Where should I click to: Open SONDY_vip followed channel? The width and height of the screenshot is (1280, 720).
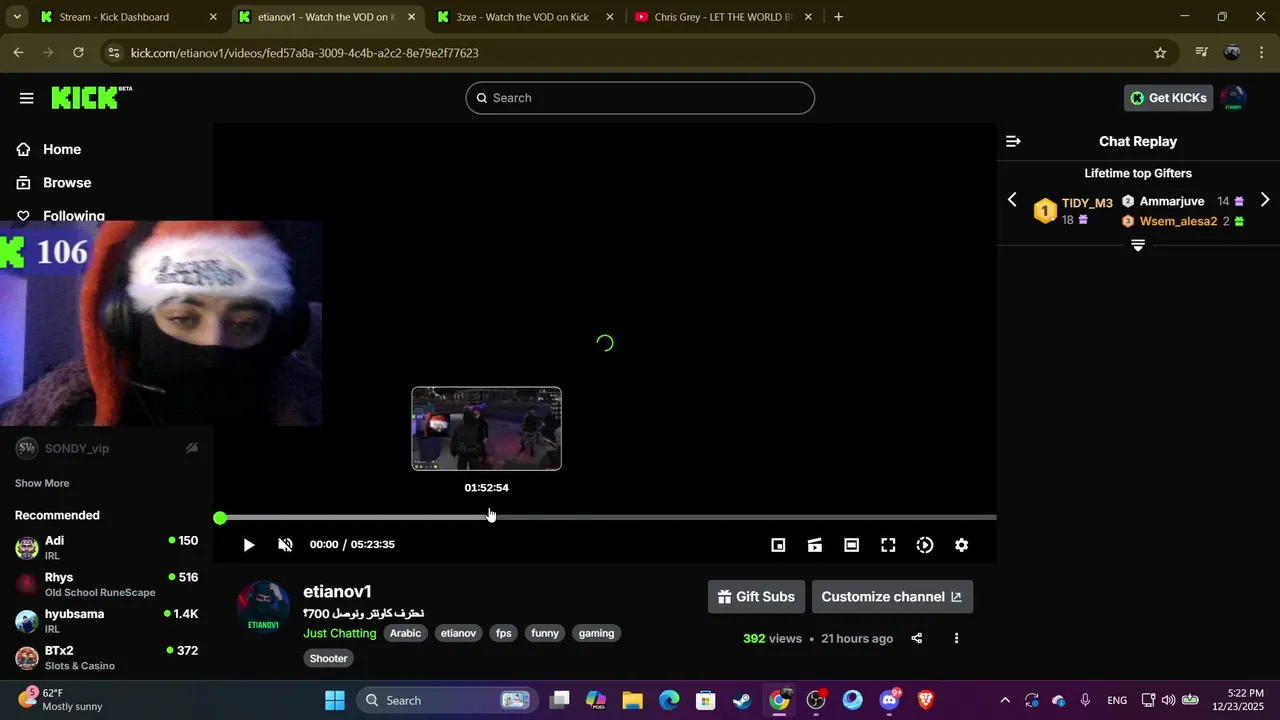[x=106, y=448]
